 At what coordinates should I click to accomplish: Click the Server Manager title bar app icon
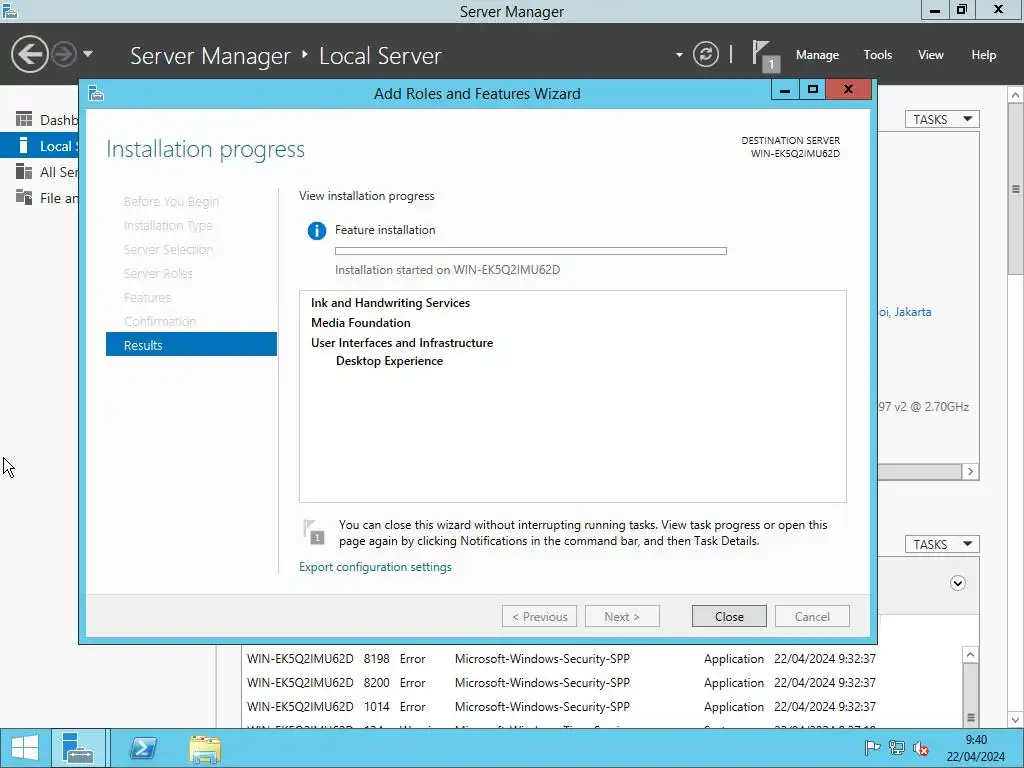tap(10, 10)
